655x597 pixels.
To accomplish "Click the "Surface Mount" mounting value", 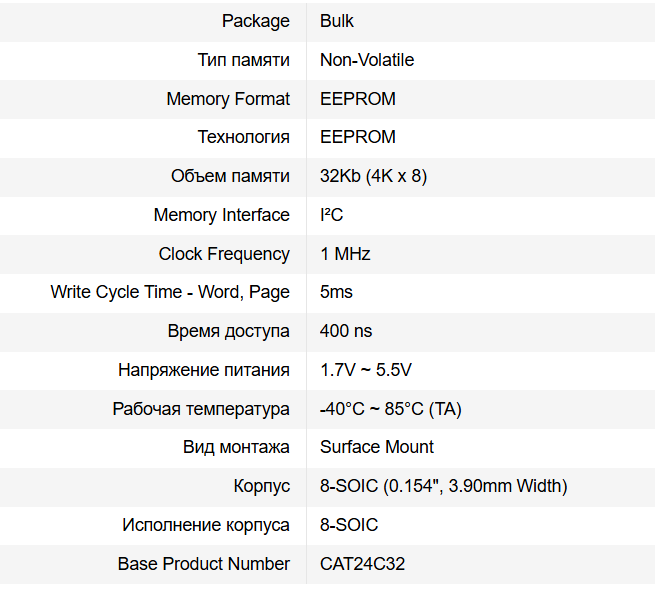I will click(377, 447).
